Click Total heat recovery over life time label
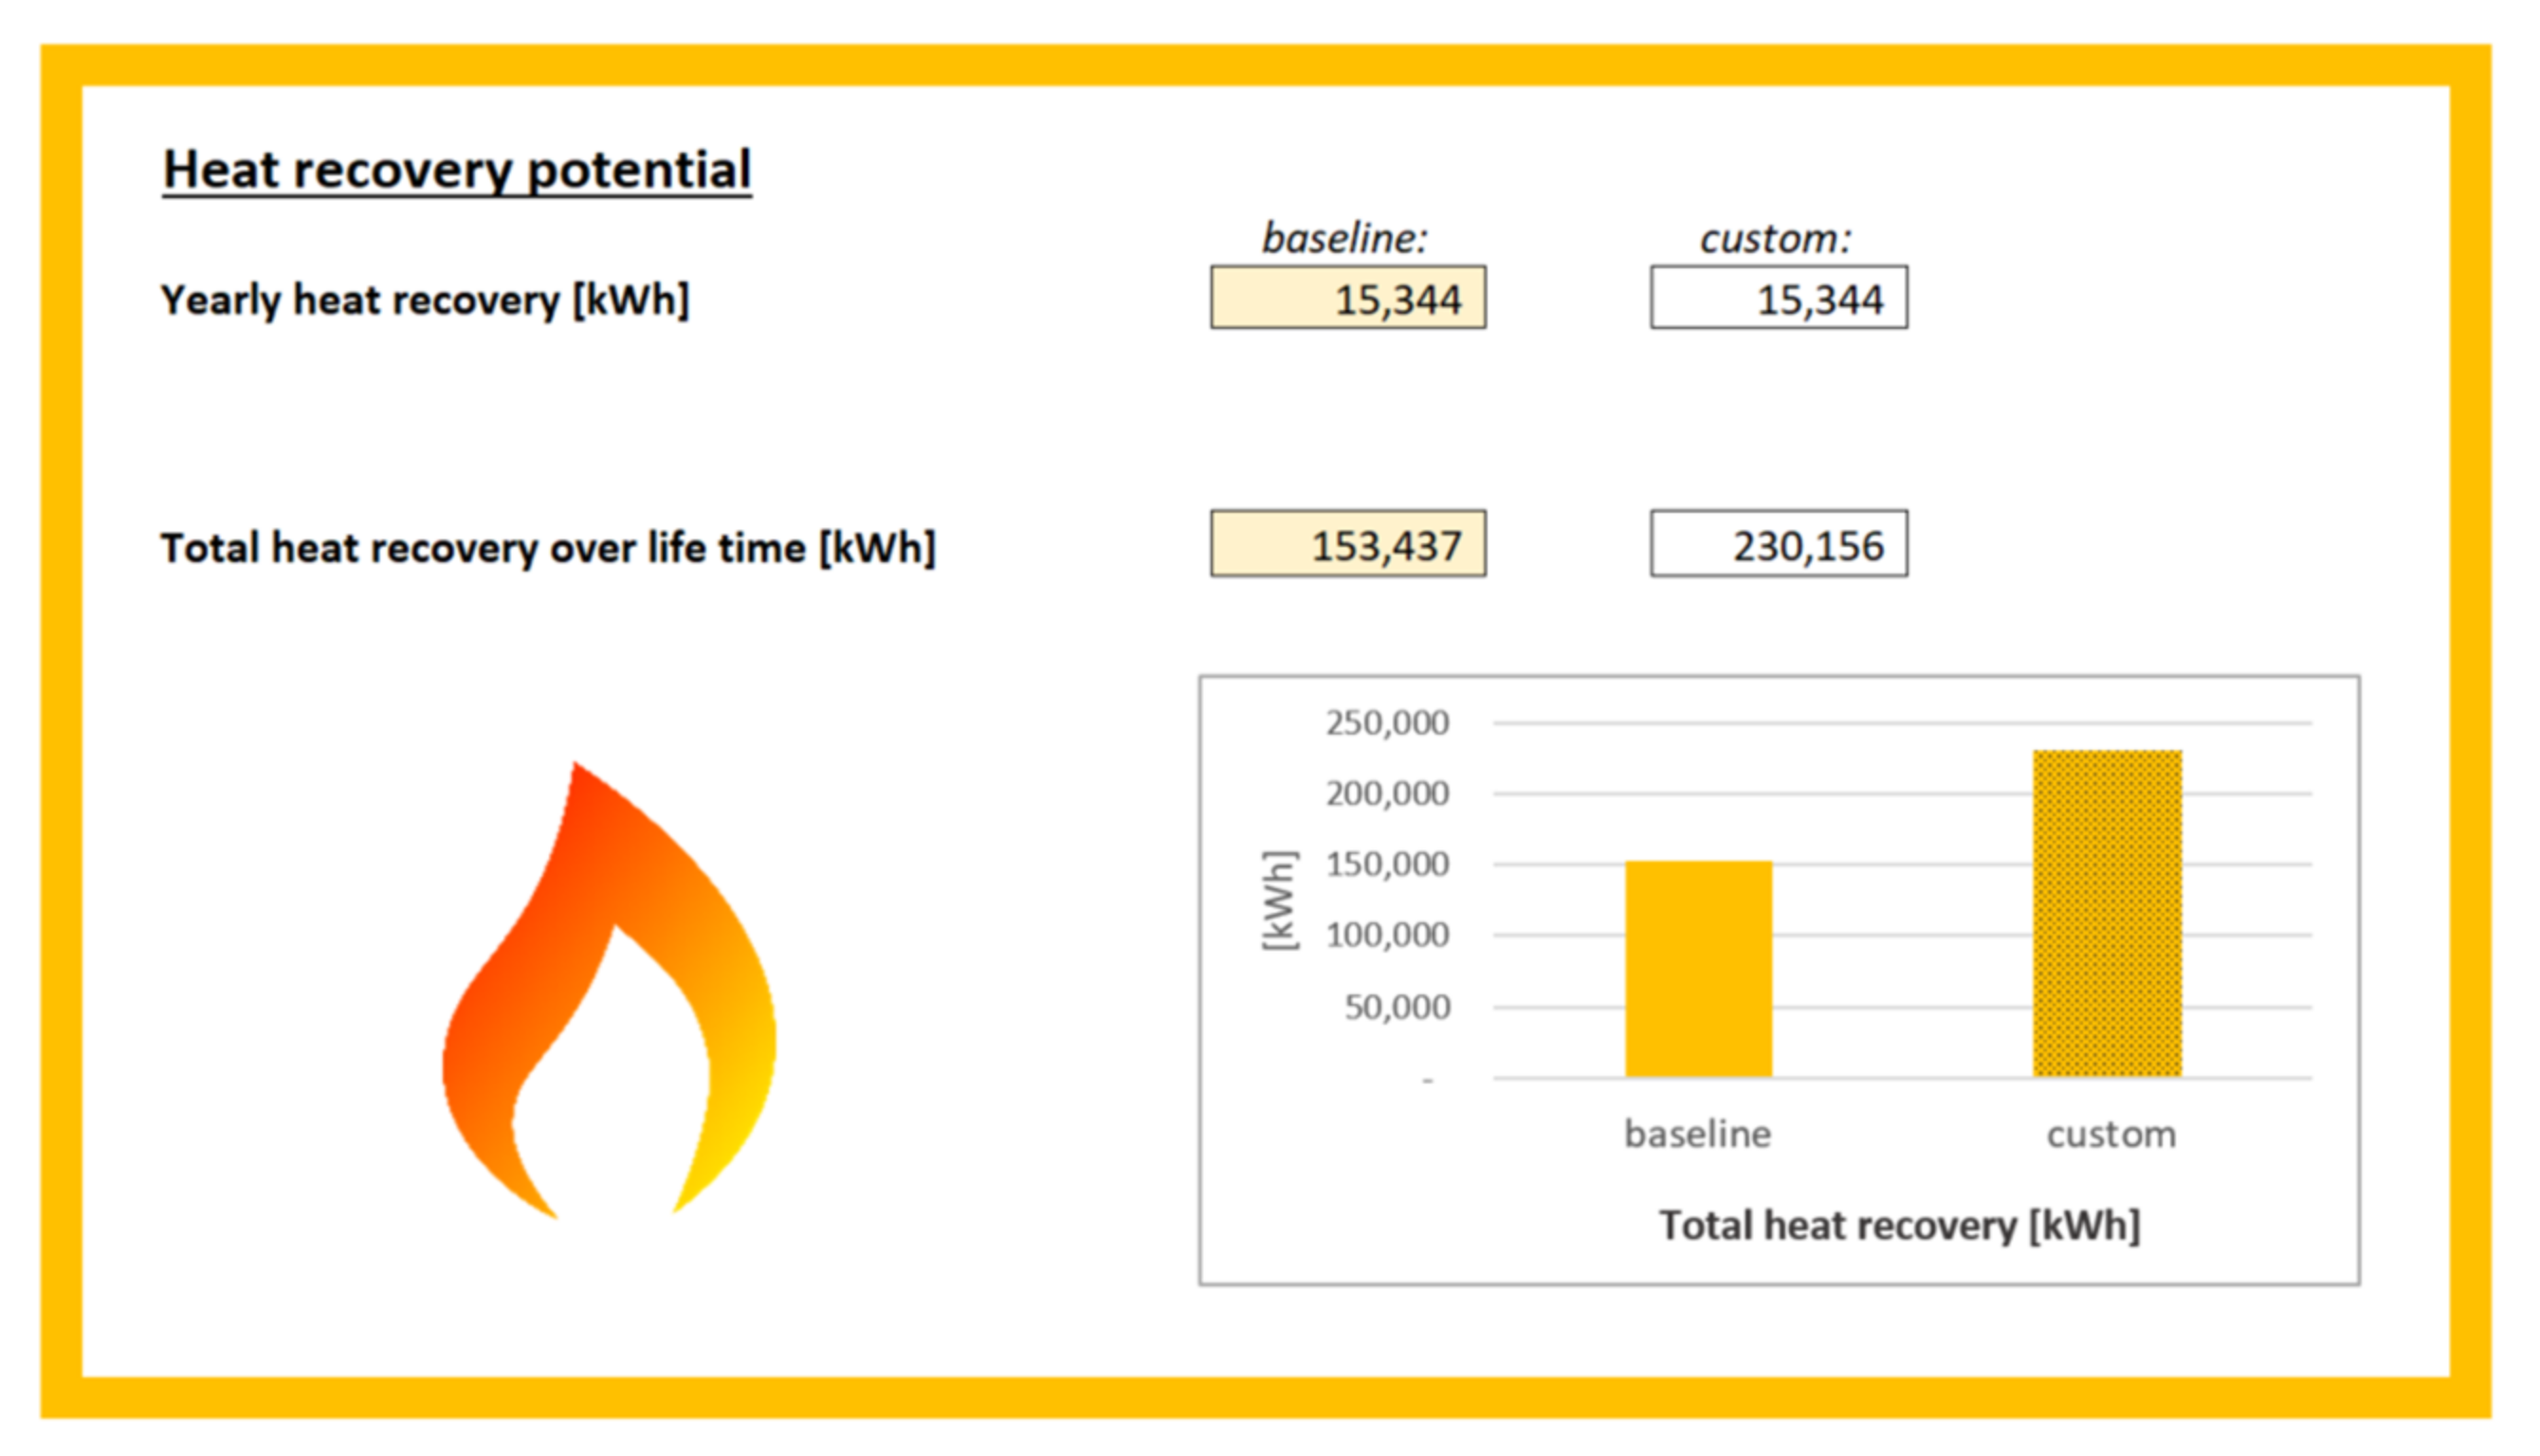The height and width of the screenshot is (1456, 2540). pos(548,547)
